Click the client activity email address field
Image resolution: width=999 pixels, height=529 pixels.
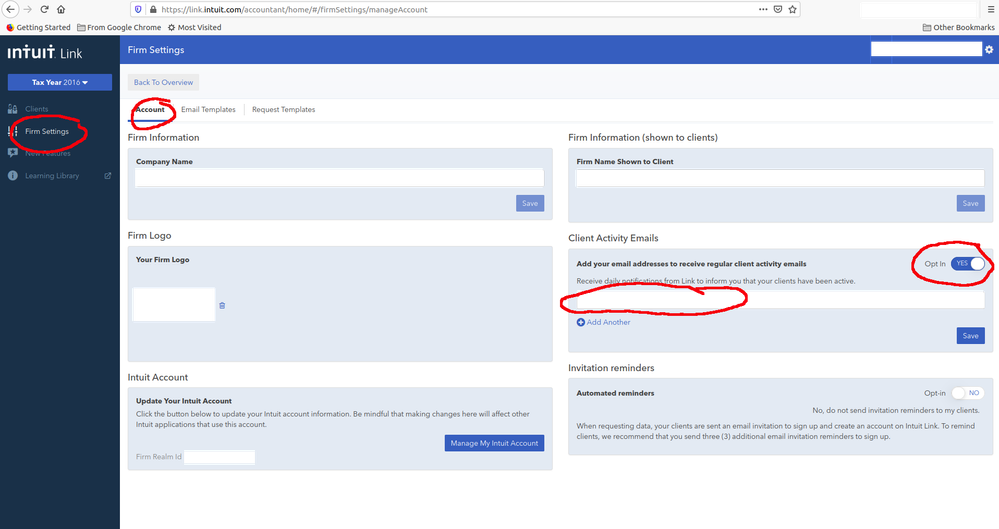780,300
